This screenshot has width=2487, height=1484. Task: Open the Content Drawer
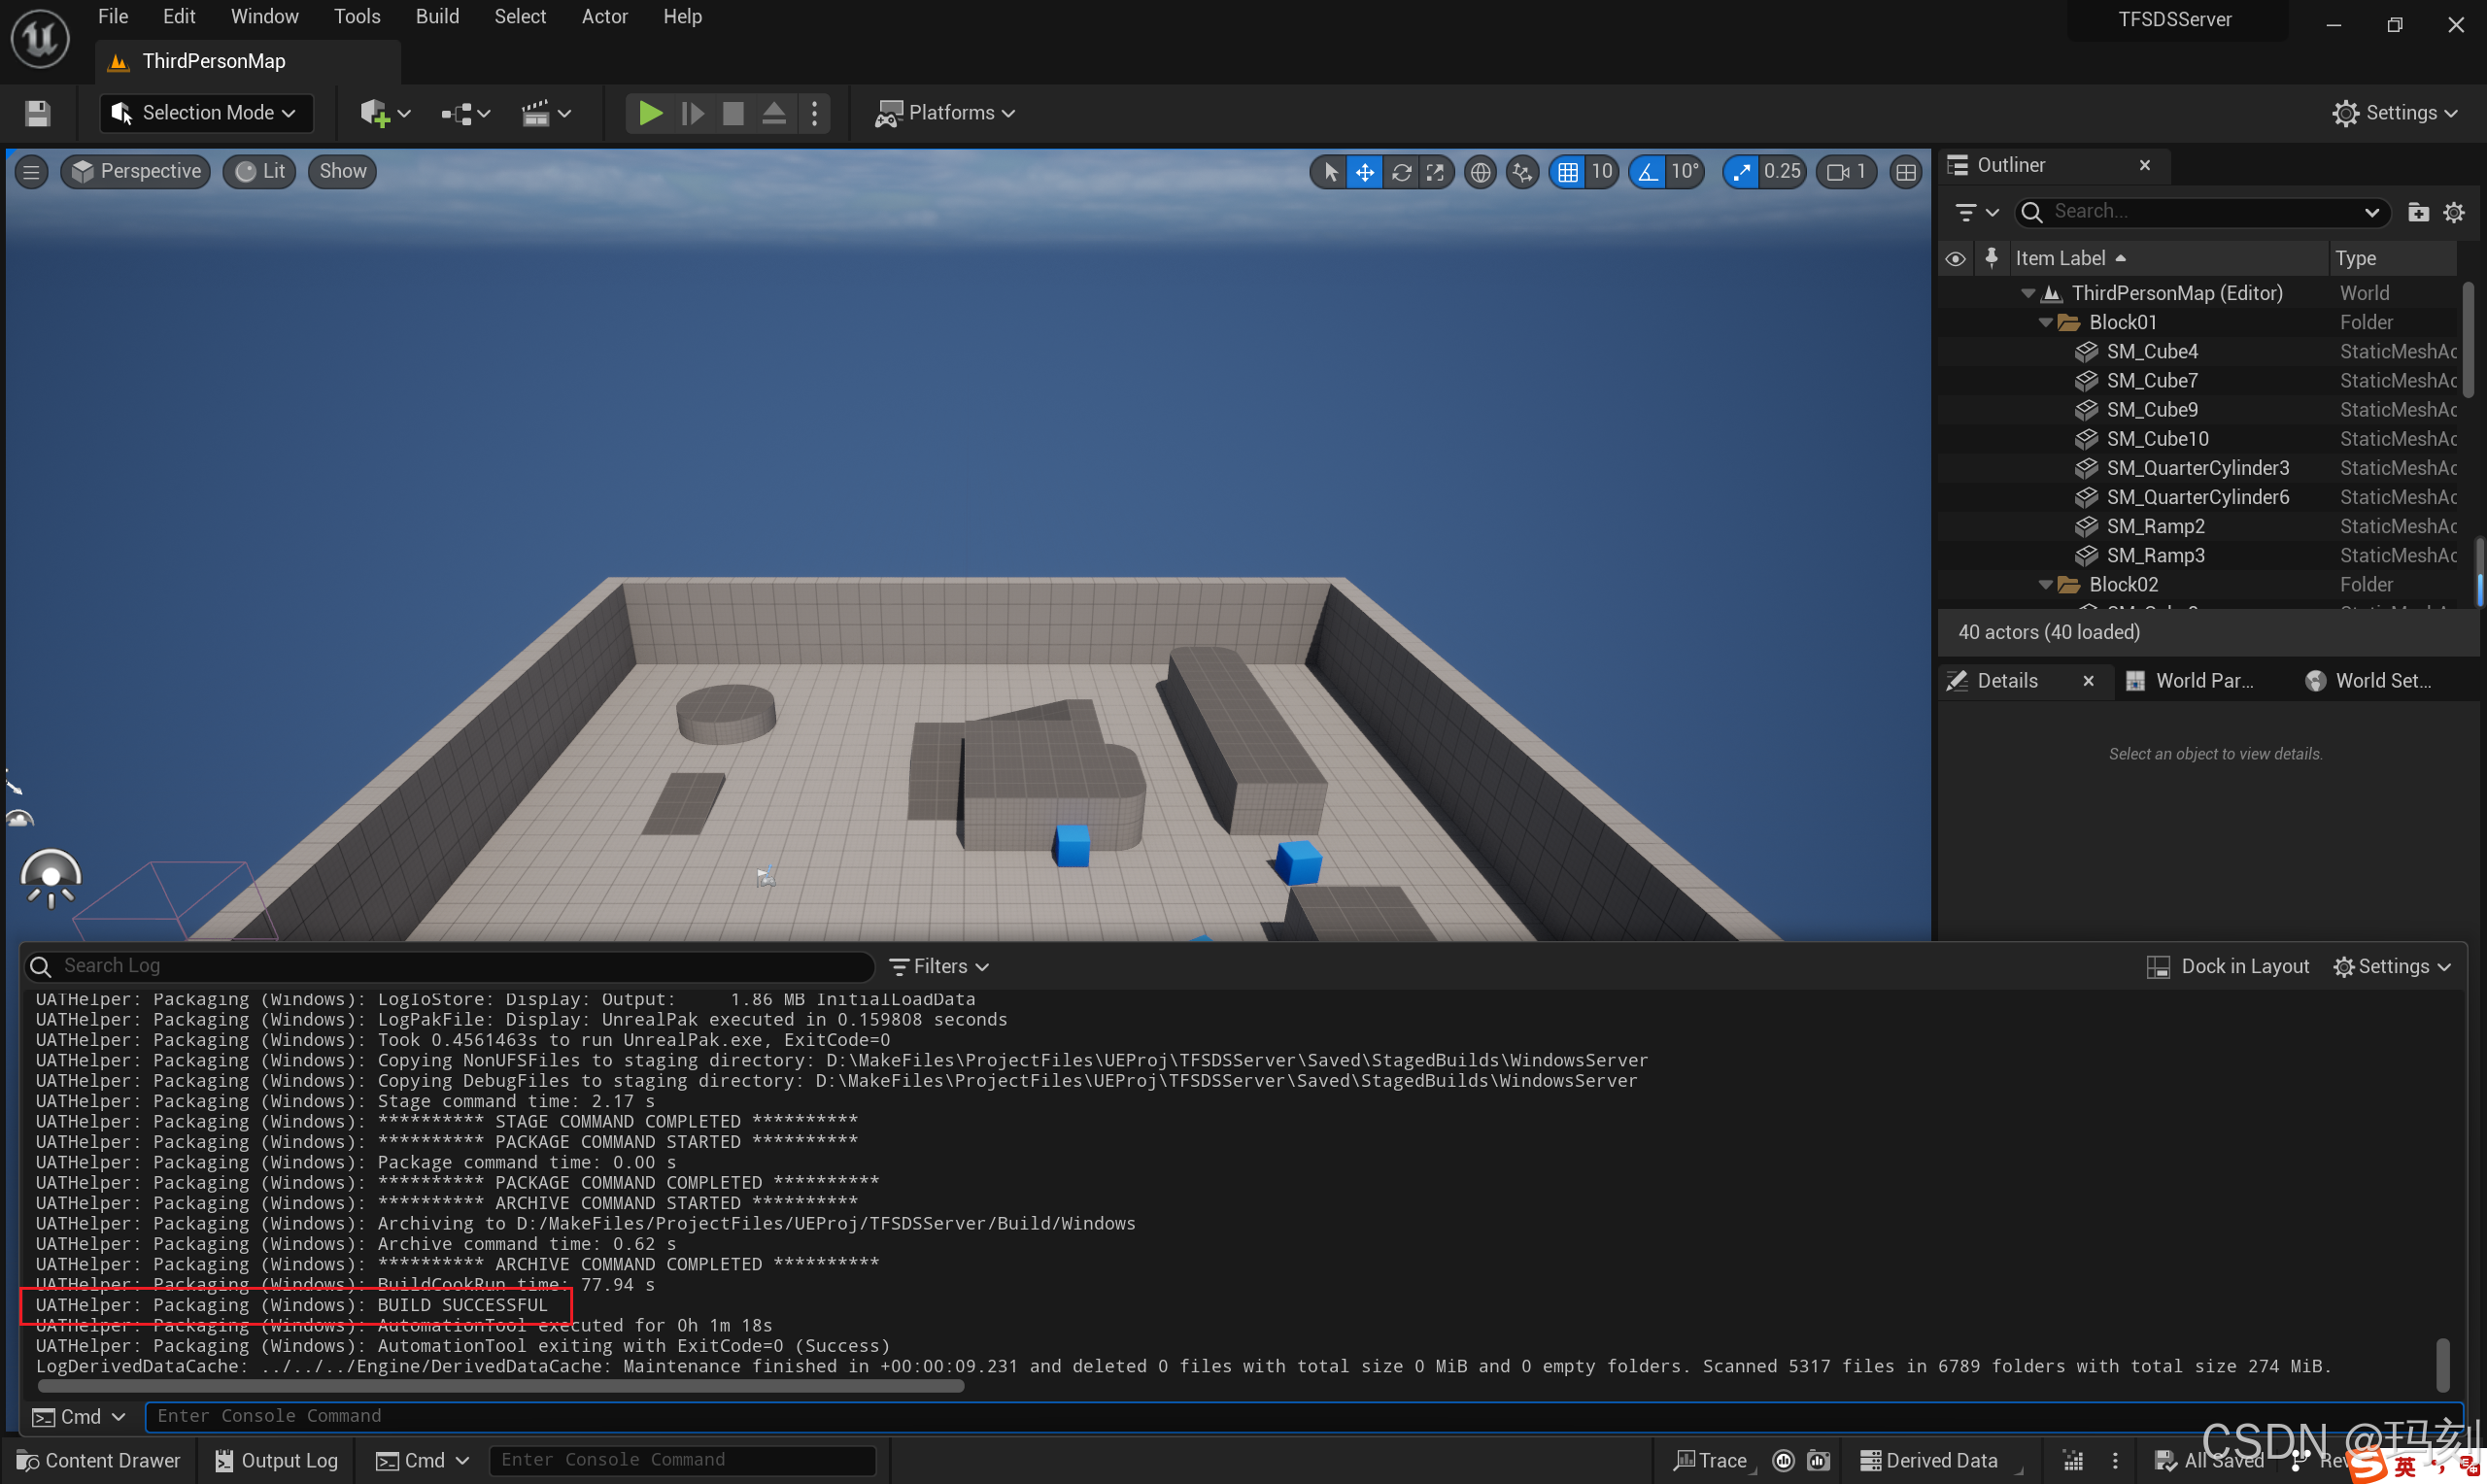tap(98, 1460)
